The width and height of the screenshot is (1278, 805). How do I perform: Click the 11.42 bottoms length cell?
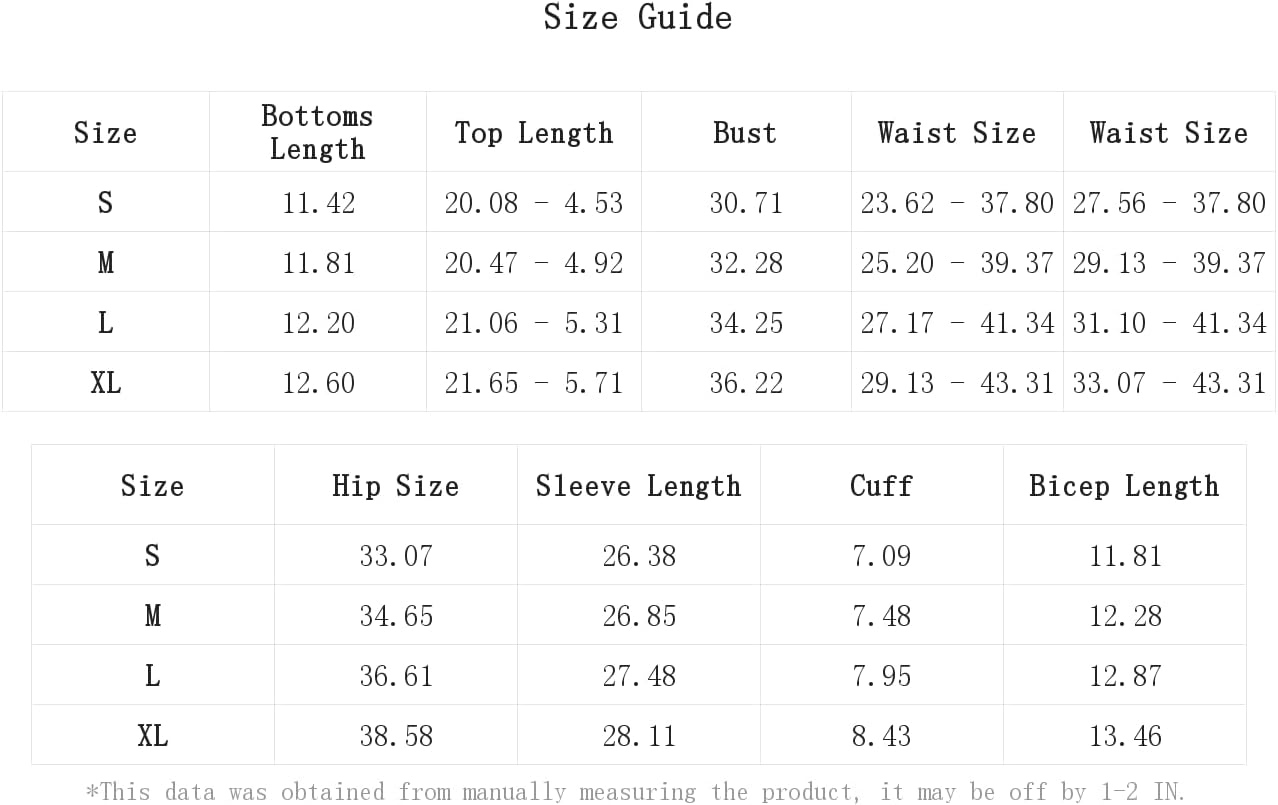point(318,203)
